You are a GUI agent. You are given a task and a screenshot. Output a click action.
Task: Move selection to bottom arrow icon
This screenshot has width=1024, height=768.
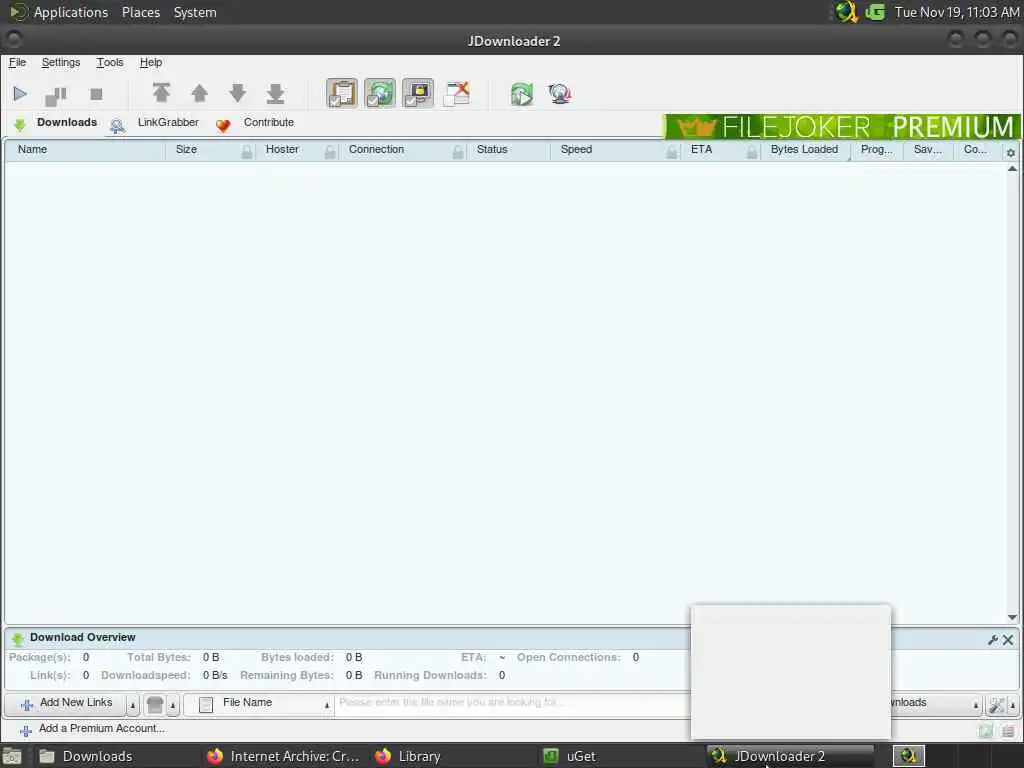click(276, 93)
